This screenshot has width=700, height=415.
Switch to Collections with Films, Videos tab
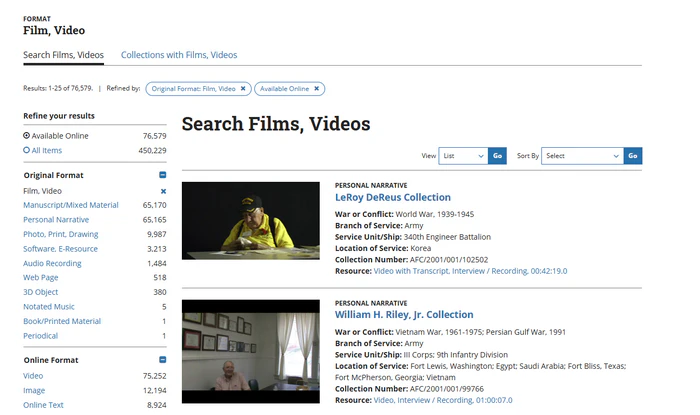(x=179, y=55)
